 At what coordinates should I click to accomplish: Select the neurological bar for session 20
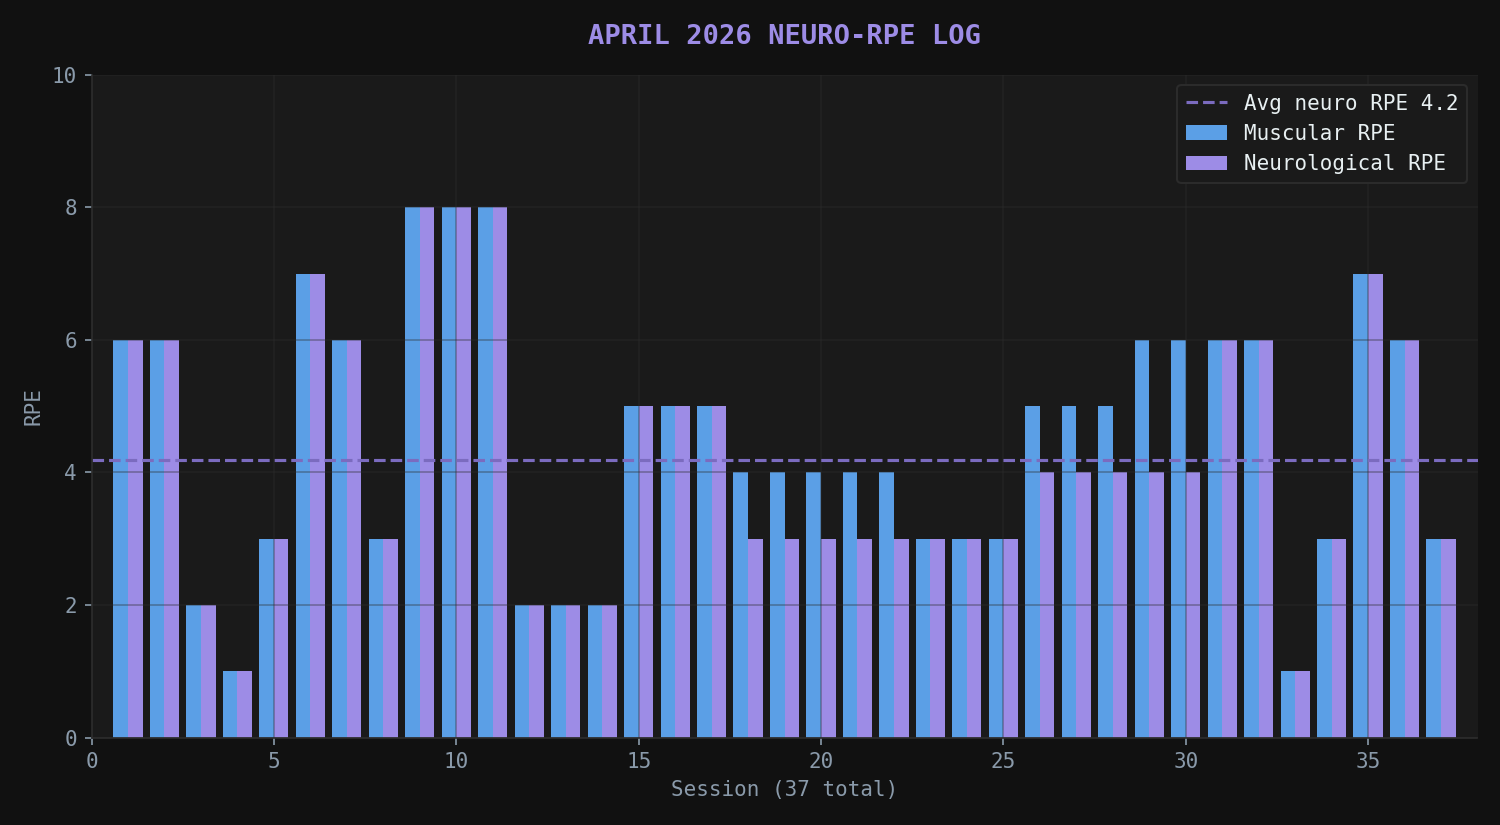(828, 638)
